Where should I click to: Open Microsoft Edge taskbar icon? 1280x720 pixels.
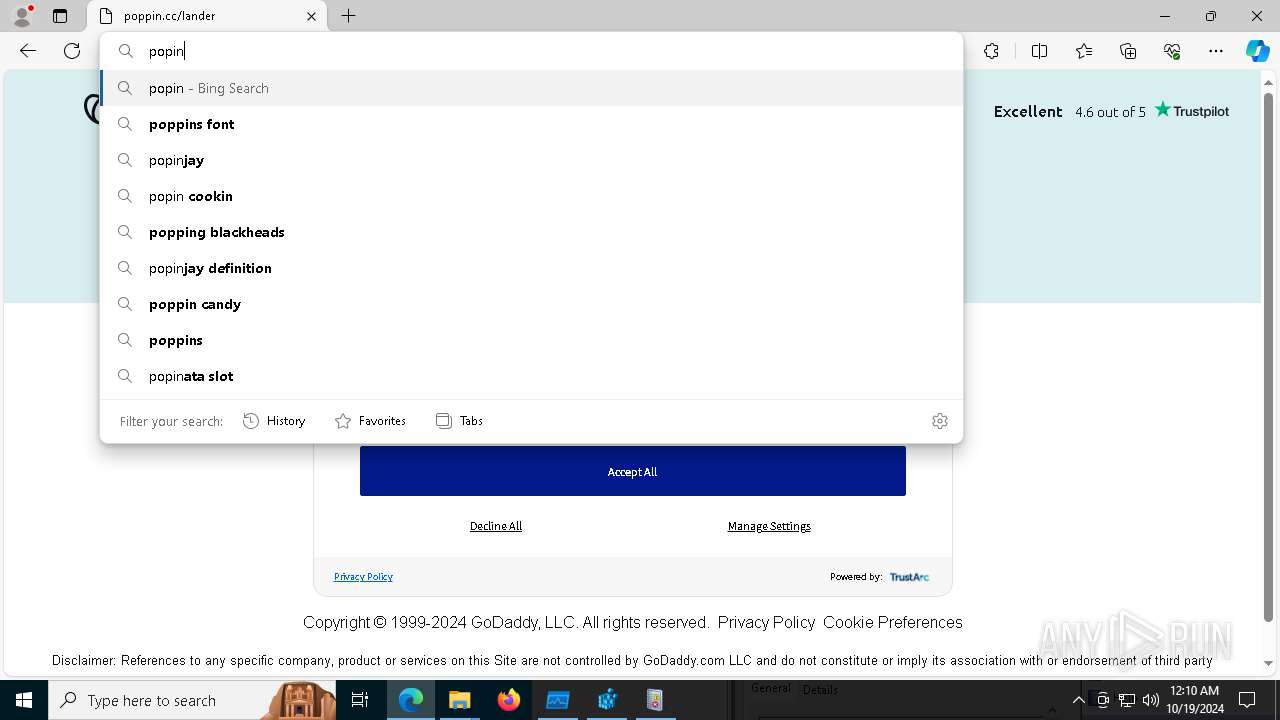(411, 700)
